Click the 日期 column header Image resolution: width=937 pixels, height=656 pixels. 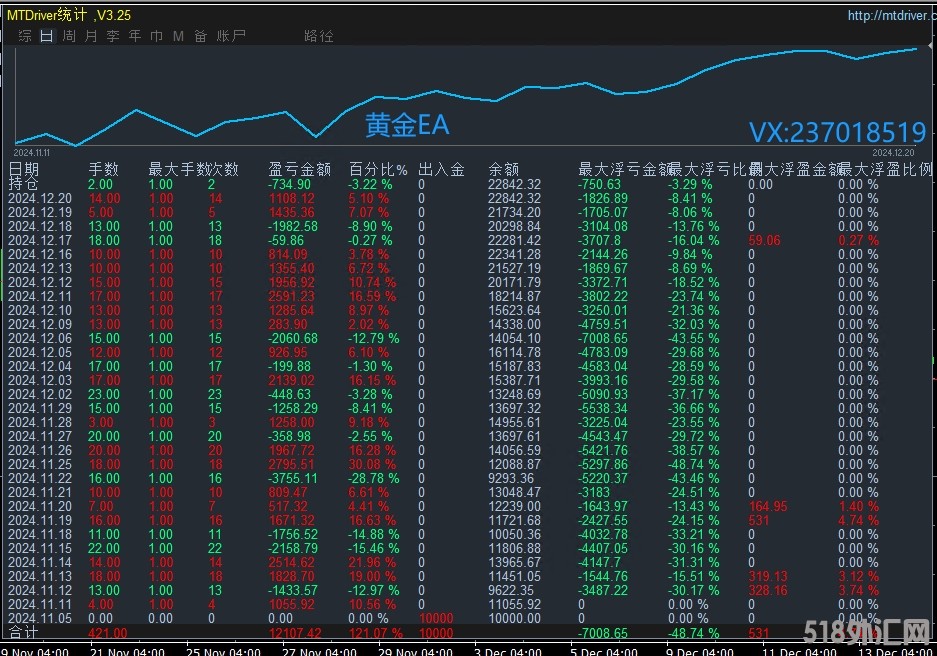24,169
